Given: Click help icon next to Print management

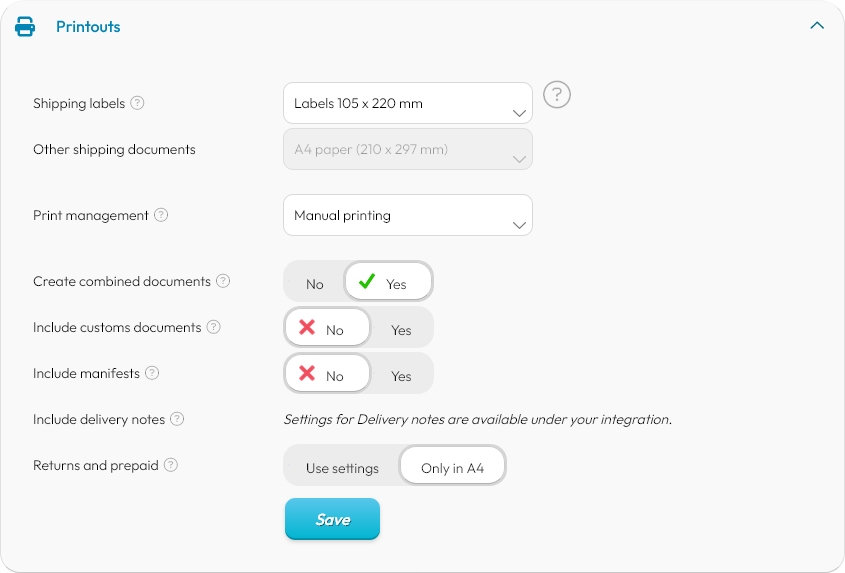Looking at the screenshot, I should [x=161, y=215].
